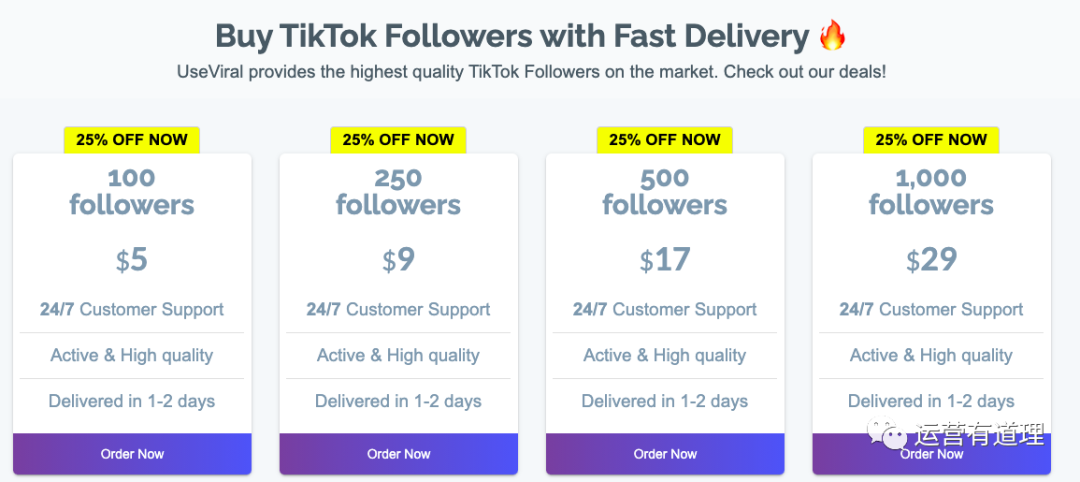
Task: Click 'Buy TikTok Followers with Fast Delivery' heading
Action: coord(512,37)
